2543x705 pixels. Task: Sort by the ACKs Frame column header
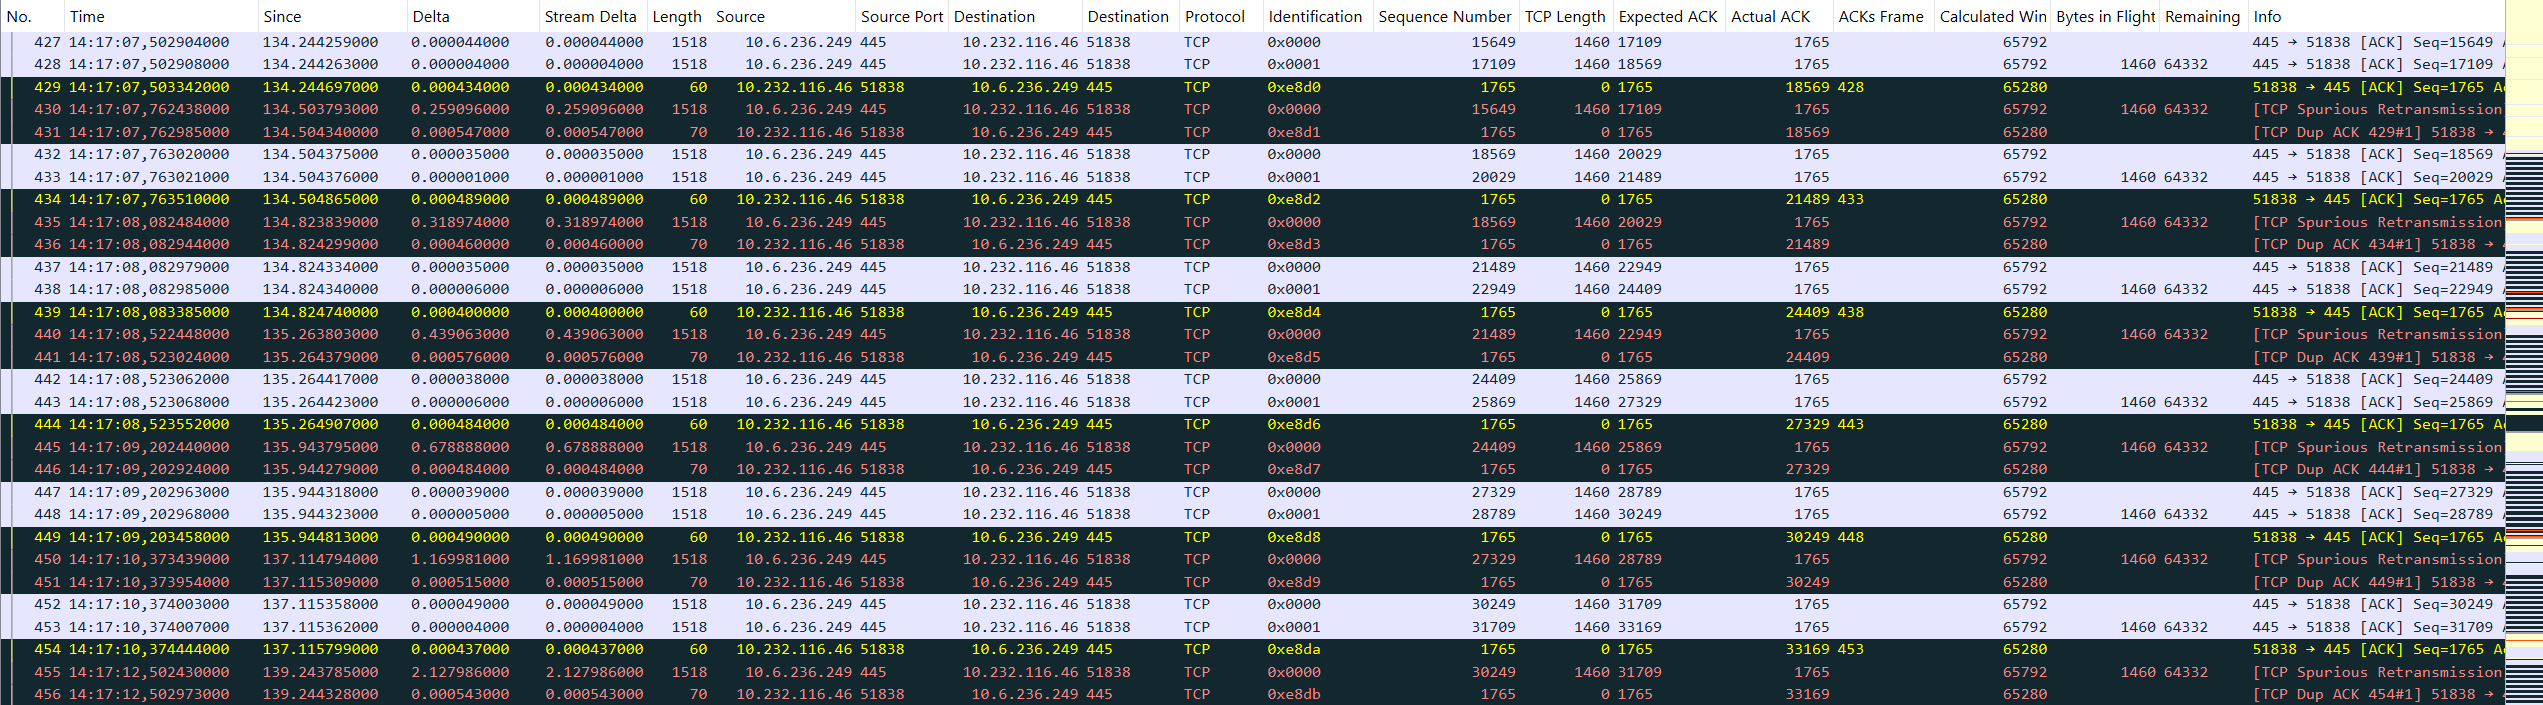tap(1880, 16)
